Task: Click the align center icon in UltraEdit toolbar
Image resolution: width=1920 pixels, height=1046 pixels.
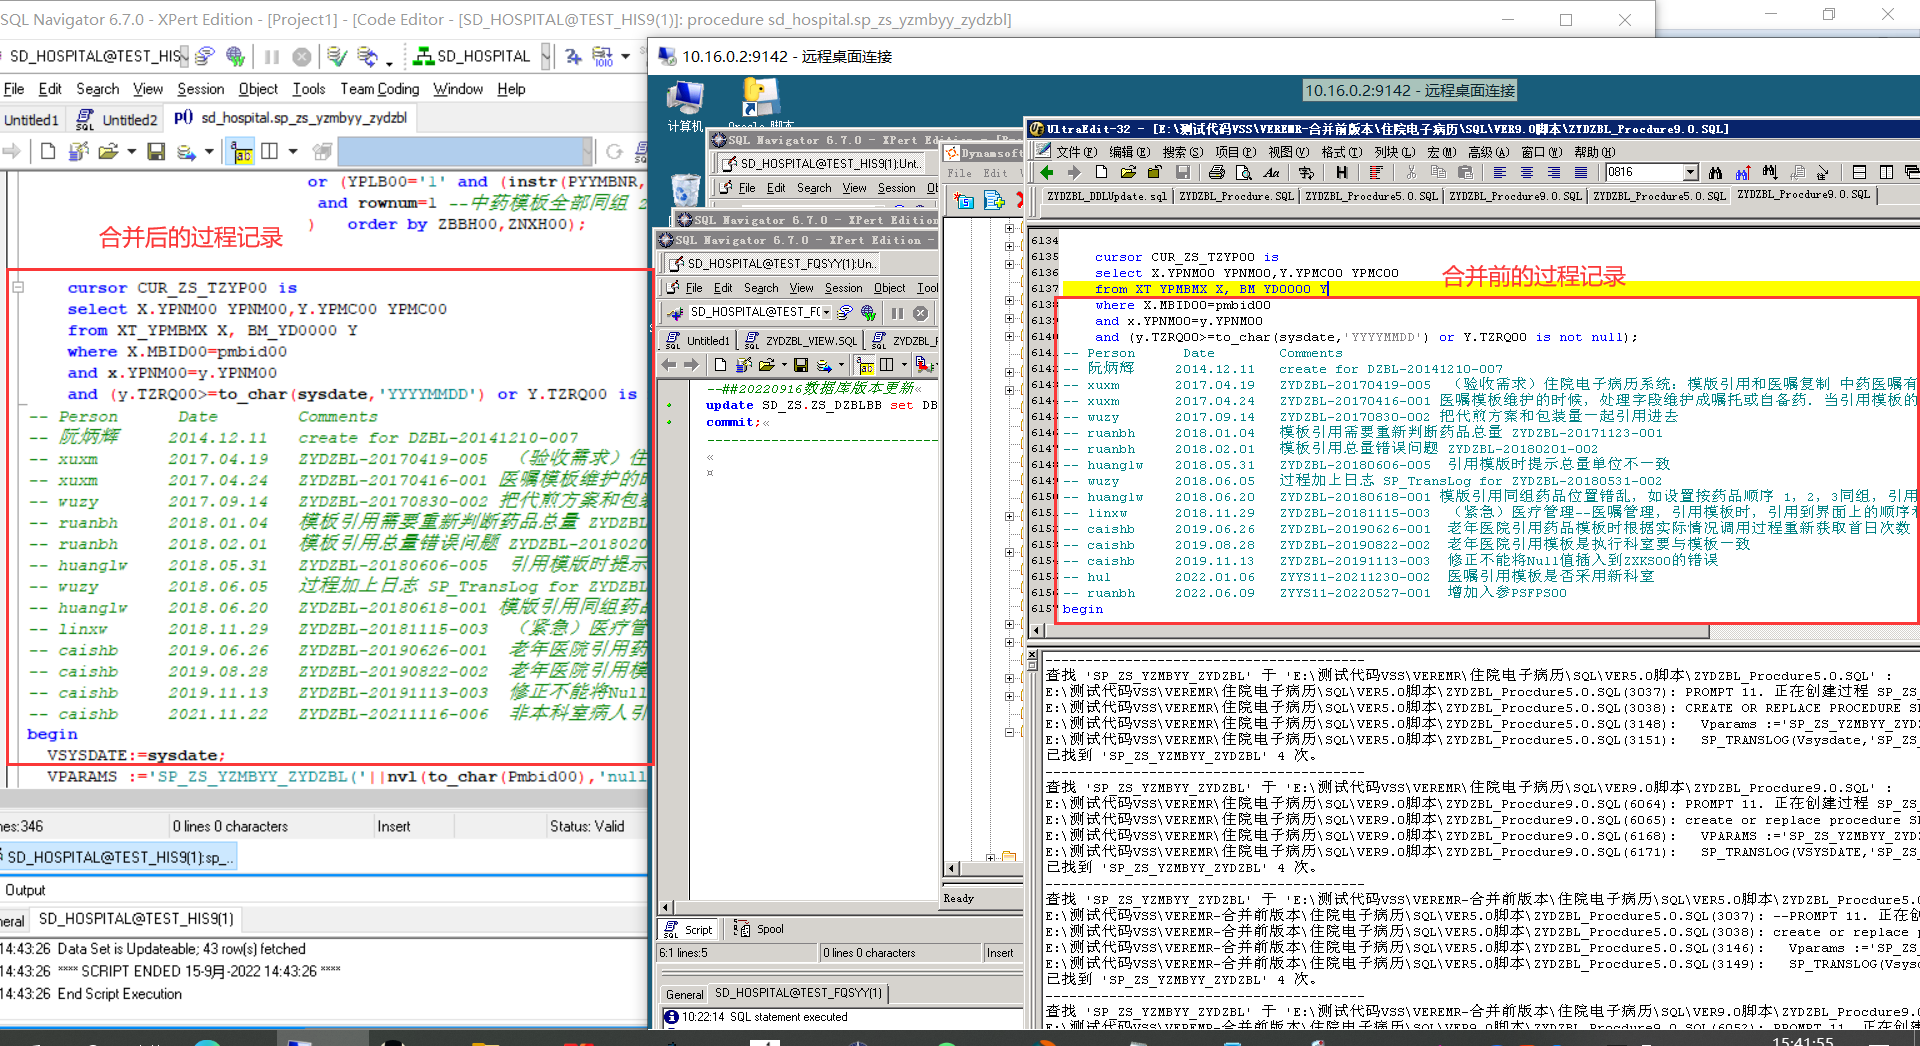Action: [1526, 173]
